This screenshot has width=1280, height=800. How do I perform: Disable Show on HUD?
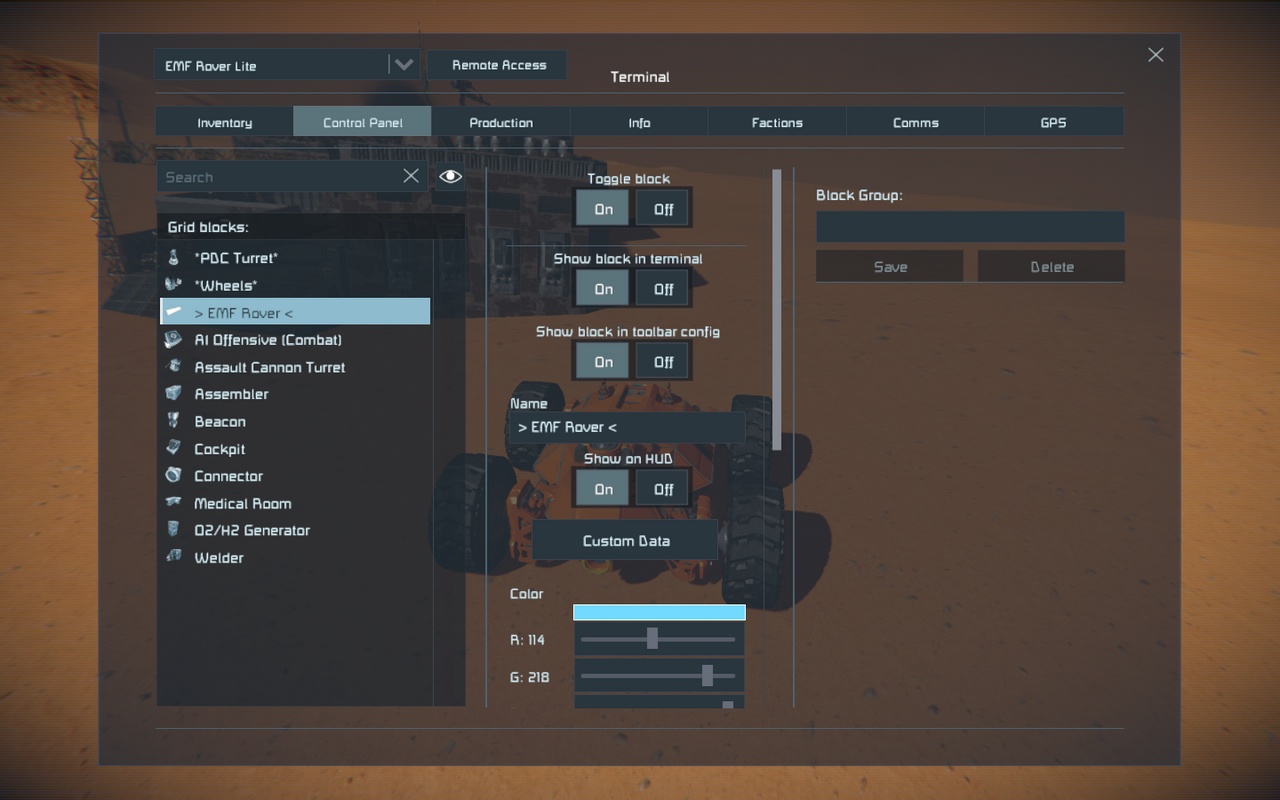pos(663,489)
